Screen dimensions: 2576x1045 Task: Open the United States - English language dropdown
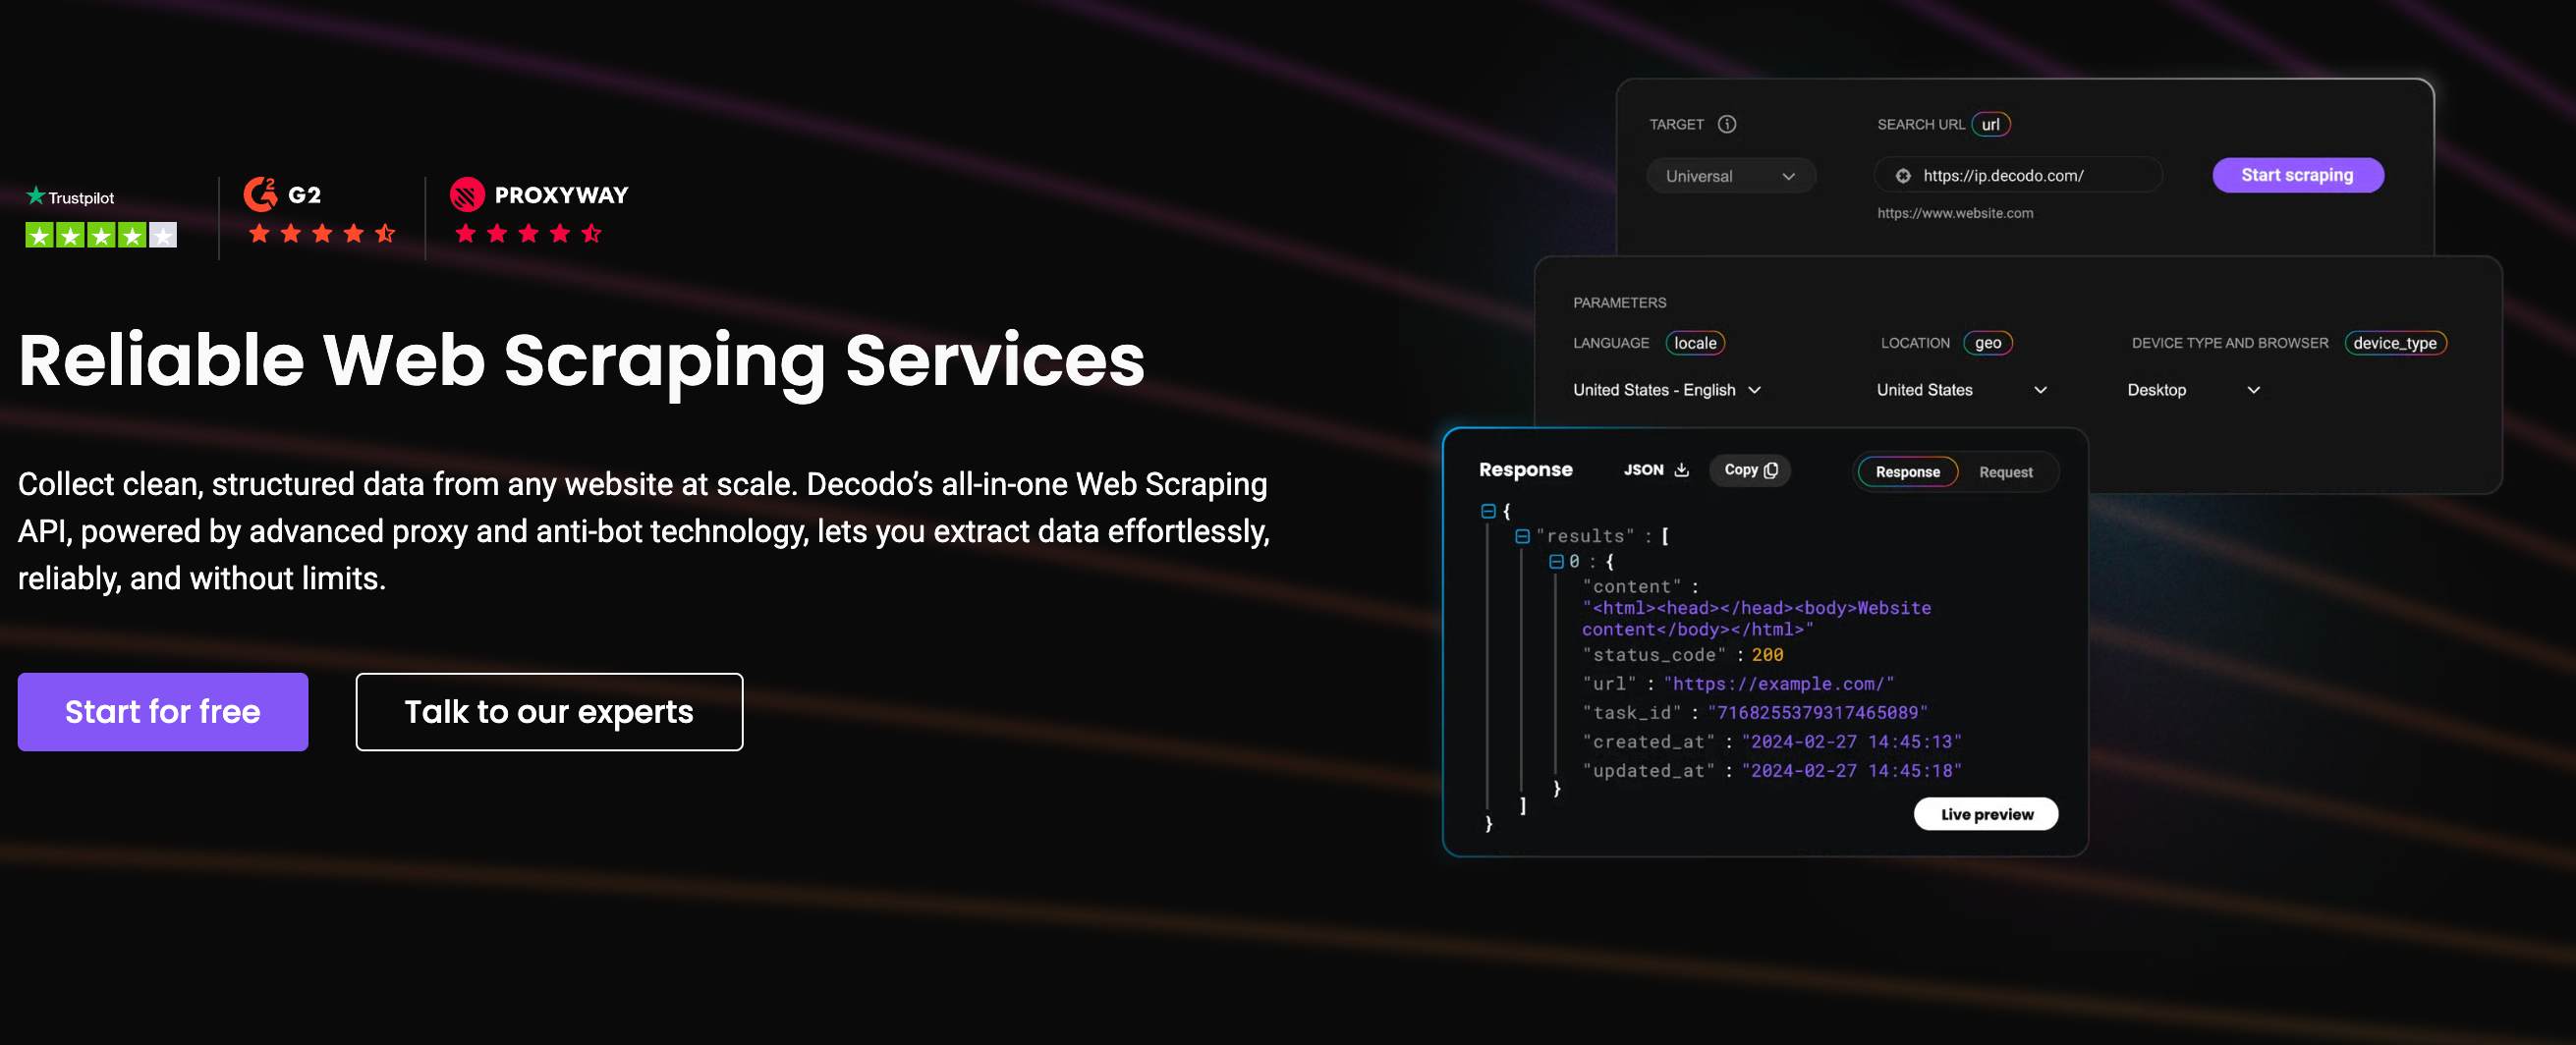pyautogui.click(x=1667, y=390)
